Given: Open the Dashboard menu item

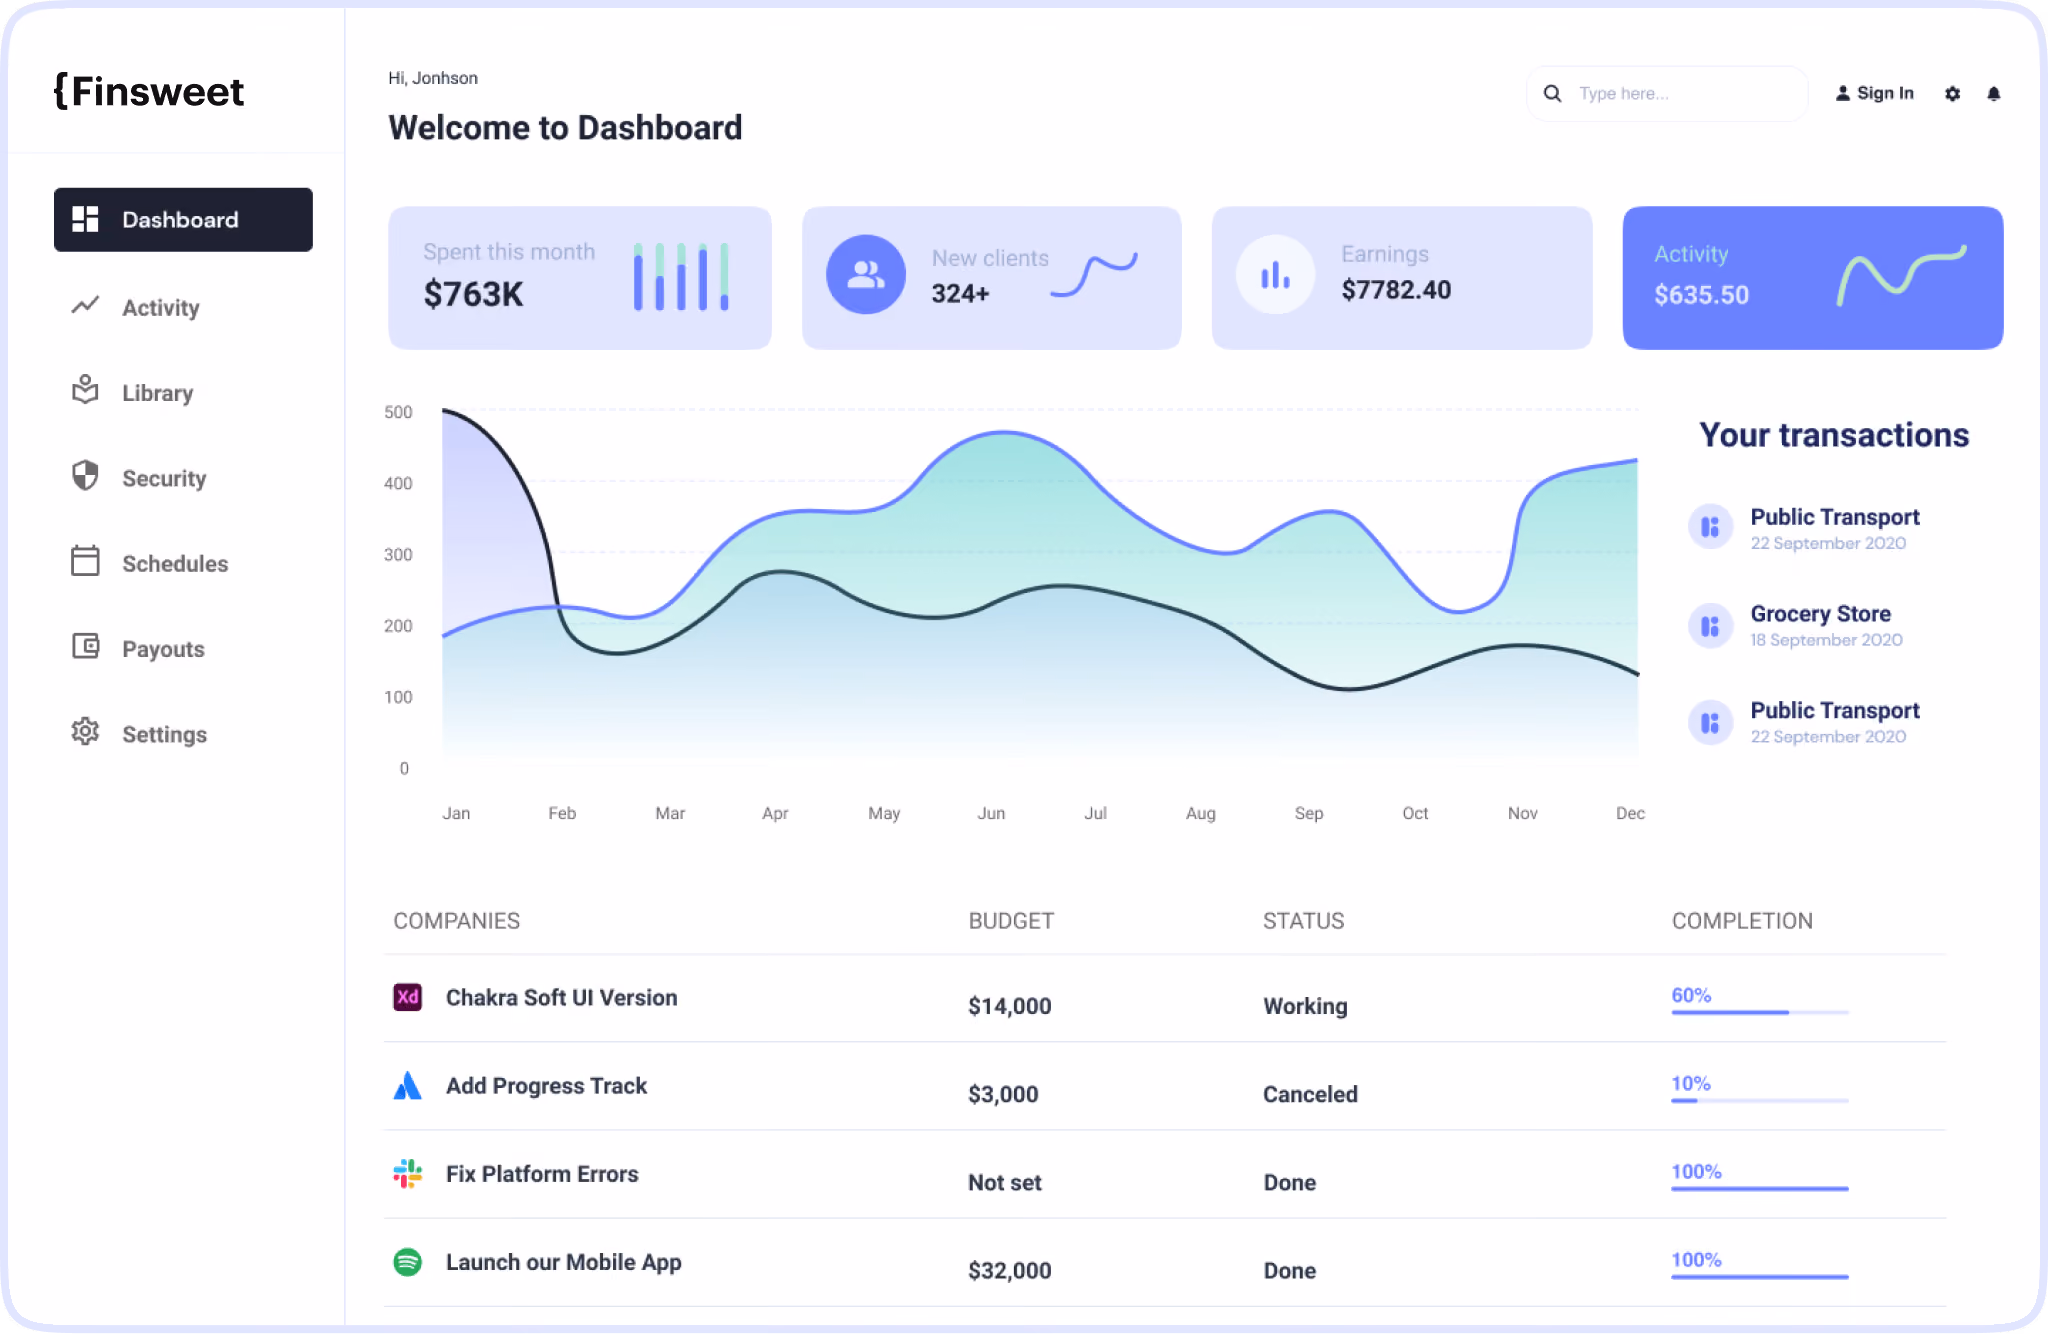Looking at the screenshot, I should pyautogui.click(x=183, y=219).
